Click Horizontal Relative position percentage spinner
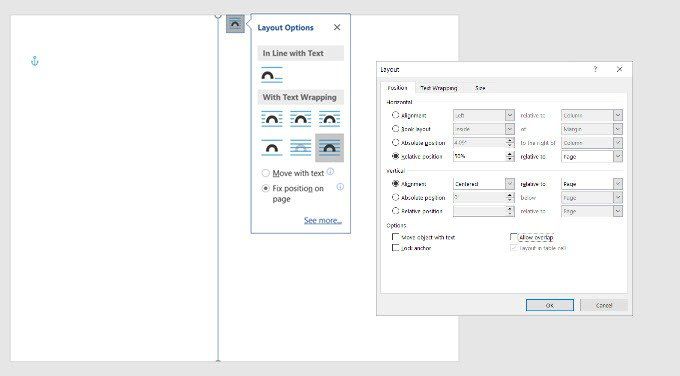 (x=510, y=156)
